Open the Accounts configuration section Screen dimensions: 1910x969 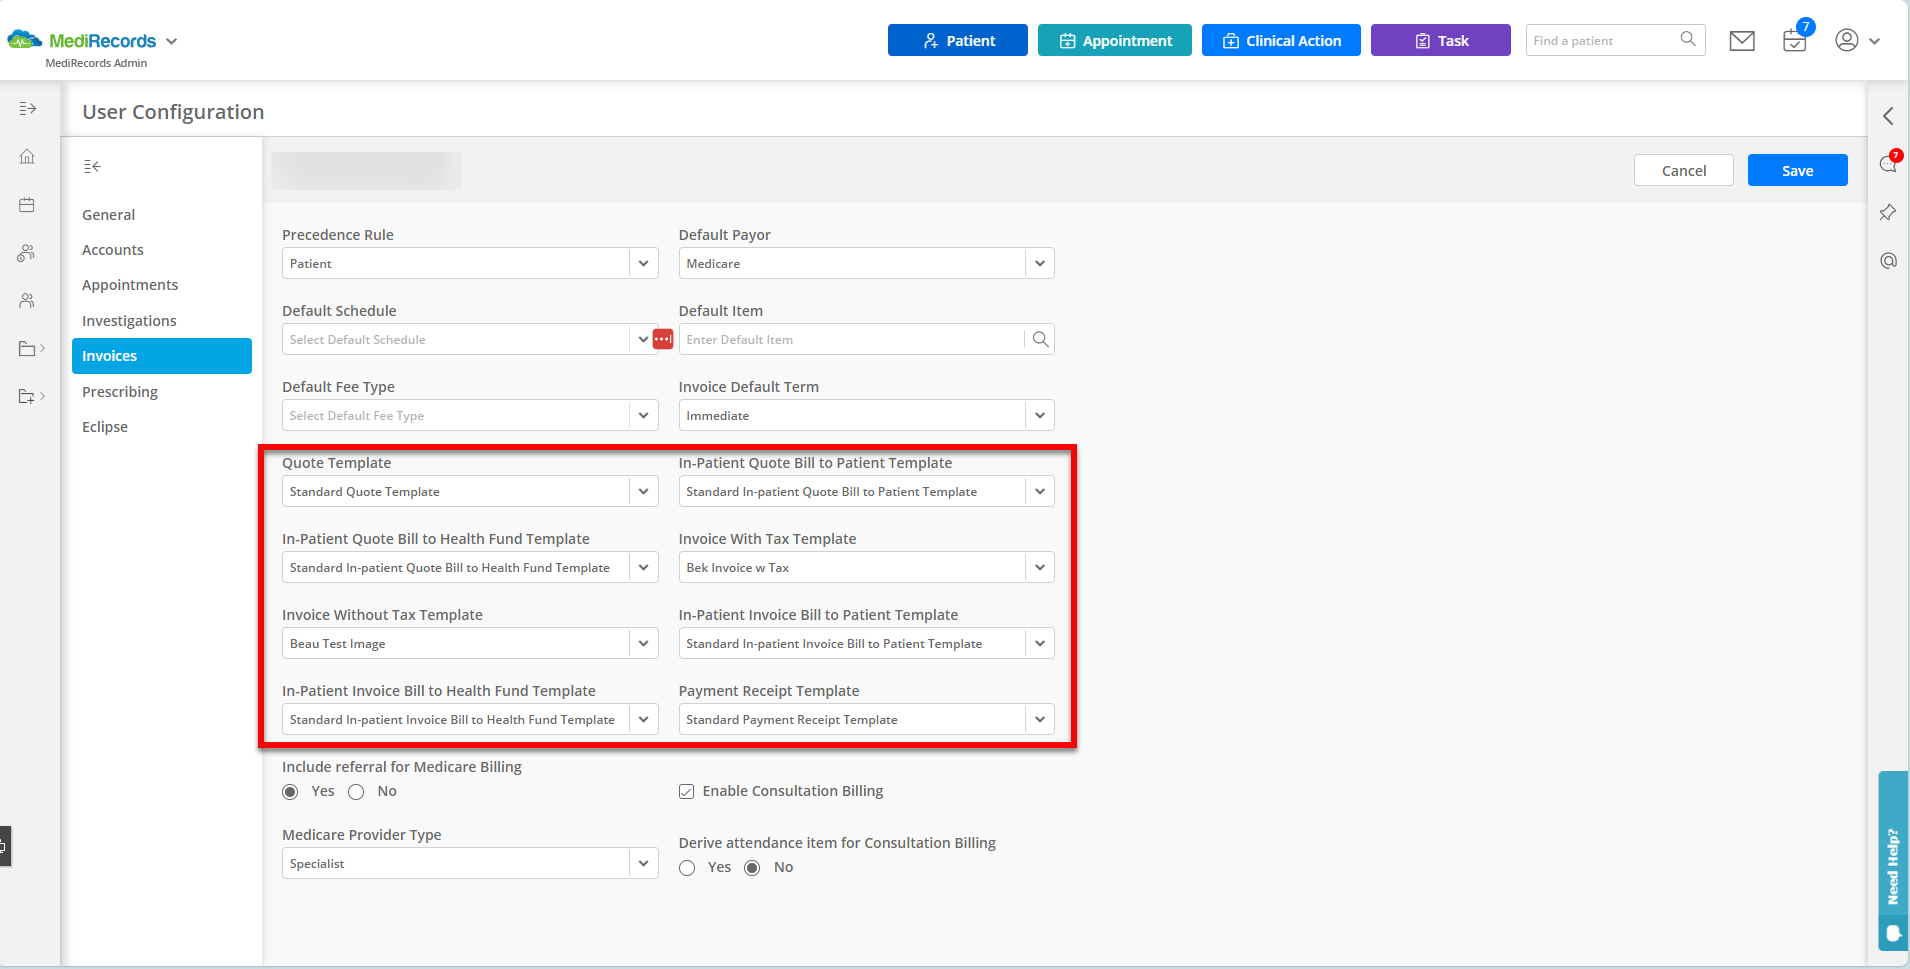click(113, 249)
